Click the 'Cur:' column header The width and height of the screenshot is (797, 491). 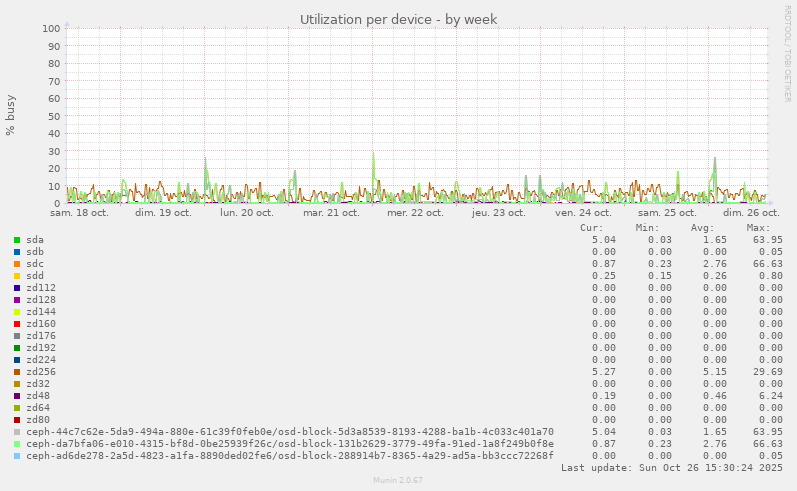[x=591, y=228]
